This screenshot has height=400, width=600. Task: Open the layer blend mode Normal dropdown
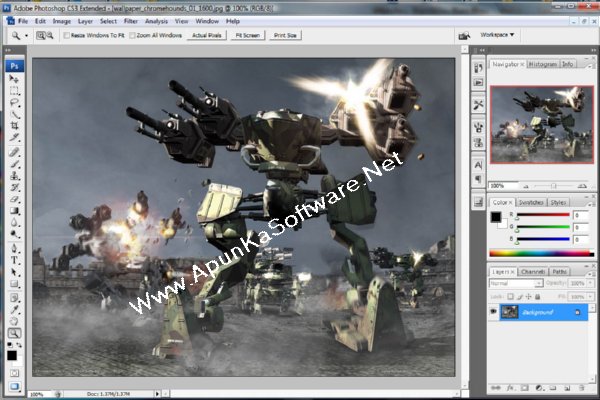(x=516, y=283)
